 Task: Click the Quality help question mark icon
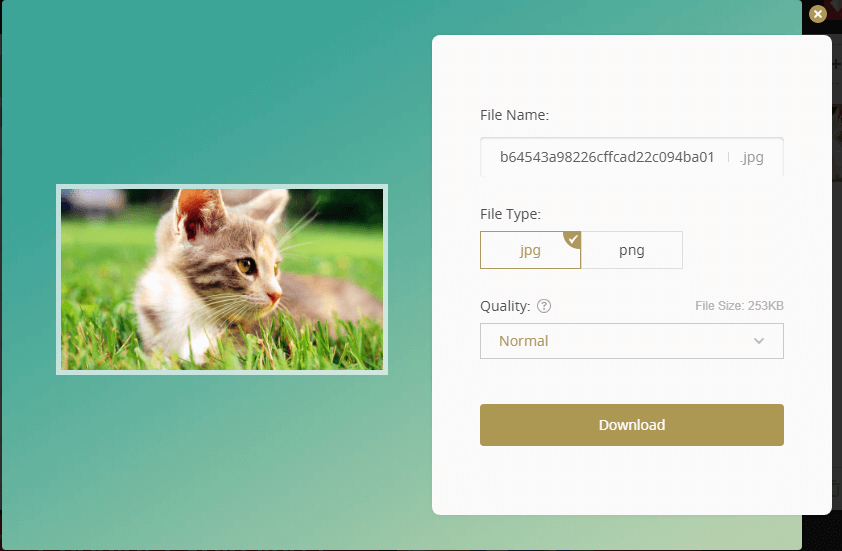(544, 306)
